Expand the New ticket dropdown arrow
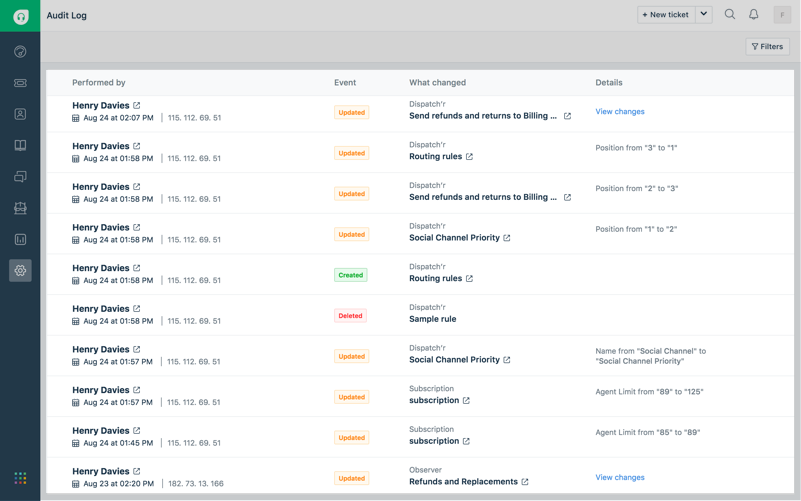Screen dimensions: 801x501 pyautogui.click(x=703, y=15)
